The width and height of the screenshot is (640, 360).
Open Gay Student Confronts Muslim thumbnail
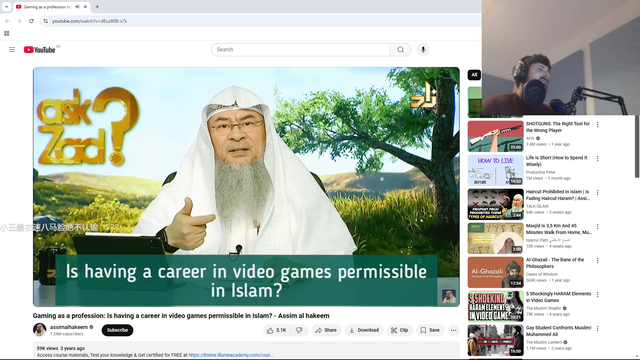496,340
